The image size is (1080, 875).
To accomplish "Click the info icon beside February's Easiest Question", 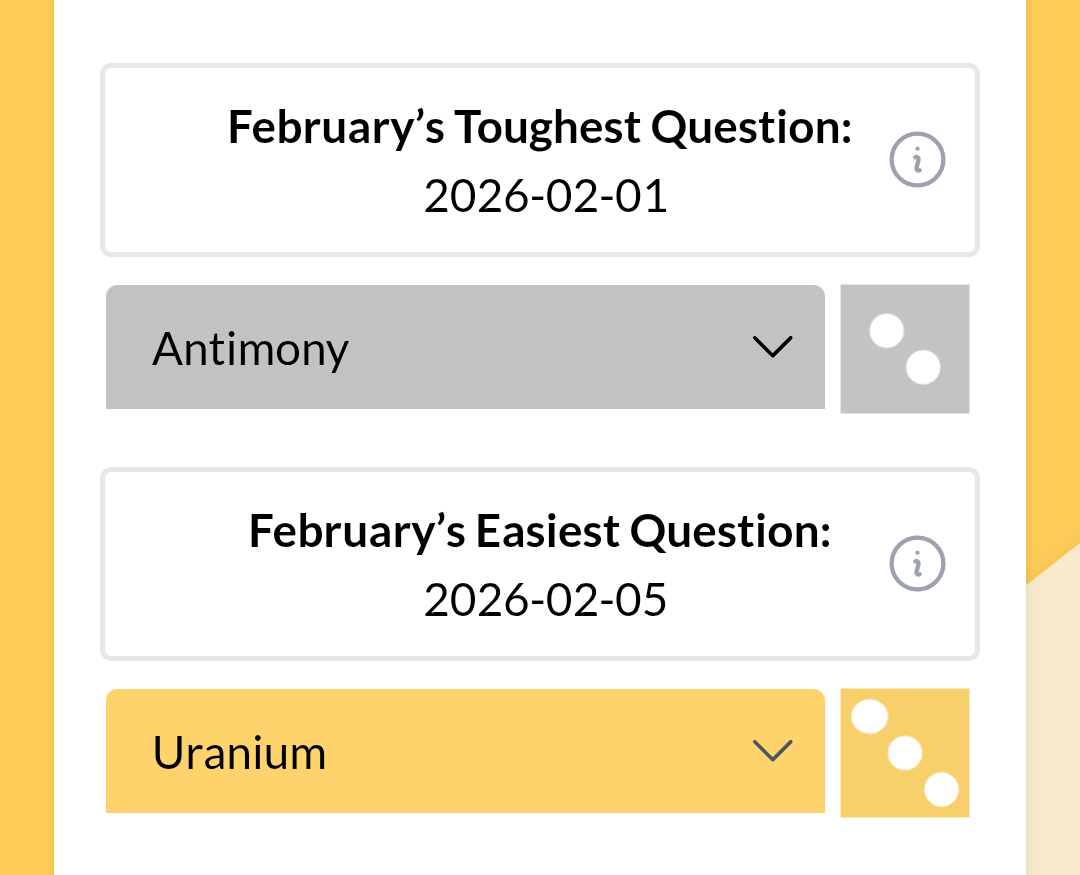I will pos(917,564).
